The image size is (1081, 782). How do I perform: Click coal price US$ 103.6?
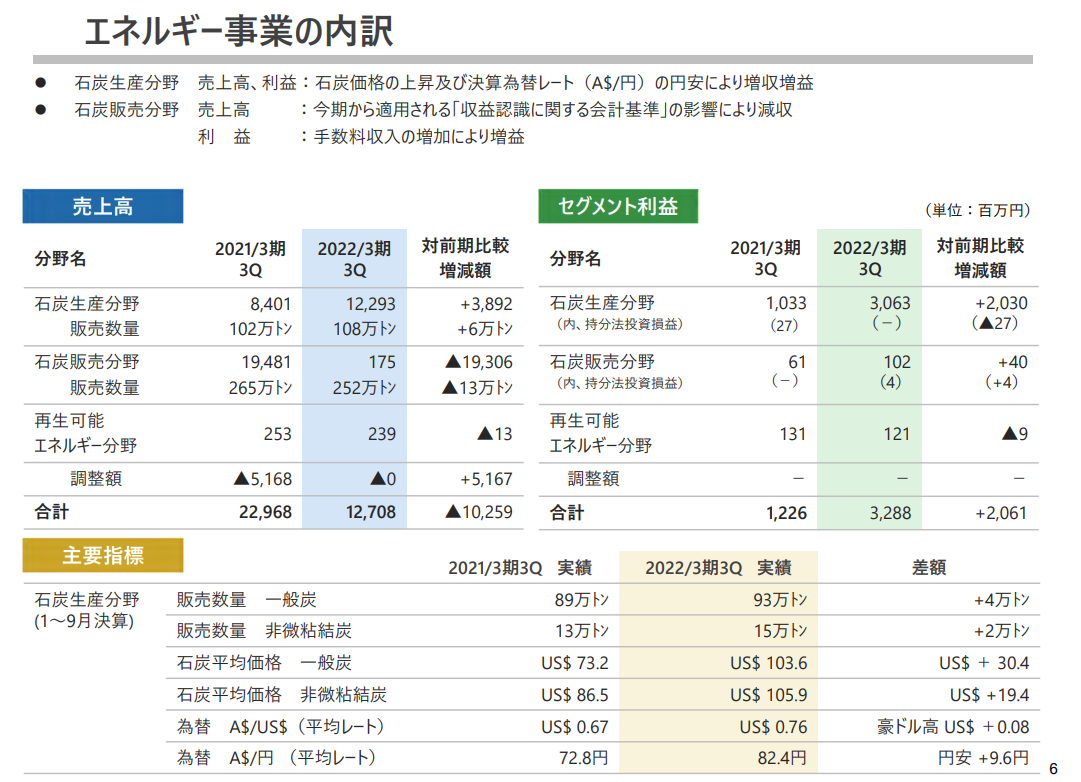point(769,663)
